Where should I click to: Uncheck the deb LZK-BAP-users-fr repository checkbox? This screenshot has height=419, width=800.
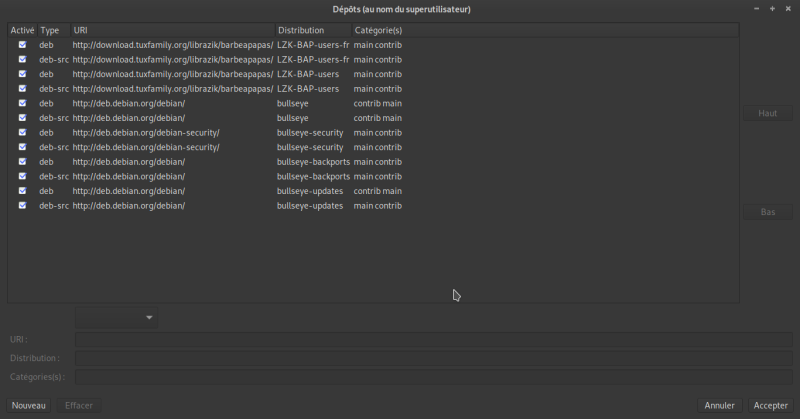click(22, 45)
